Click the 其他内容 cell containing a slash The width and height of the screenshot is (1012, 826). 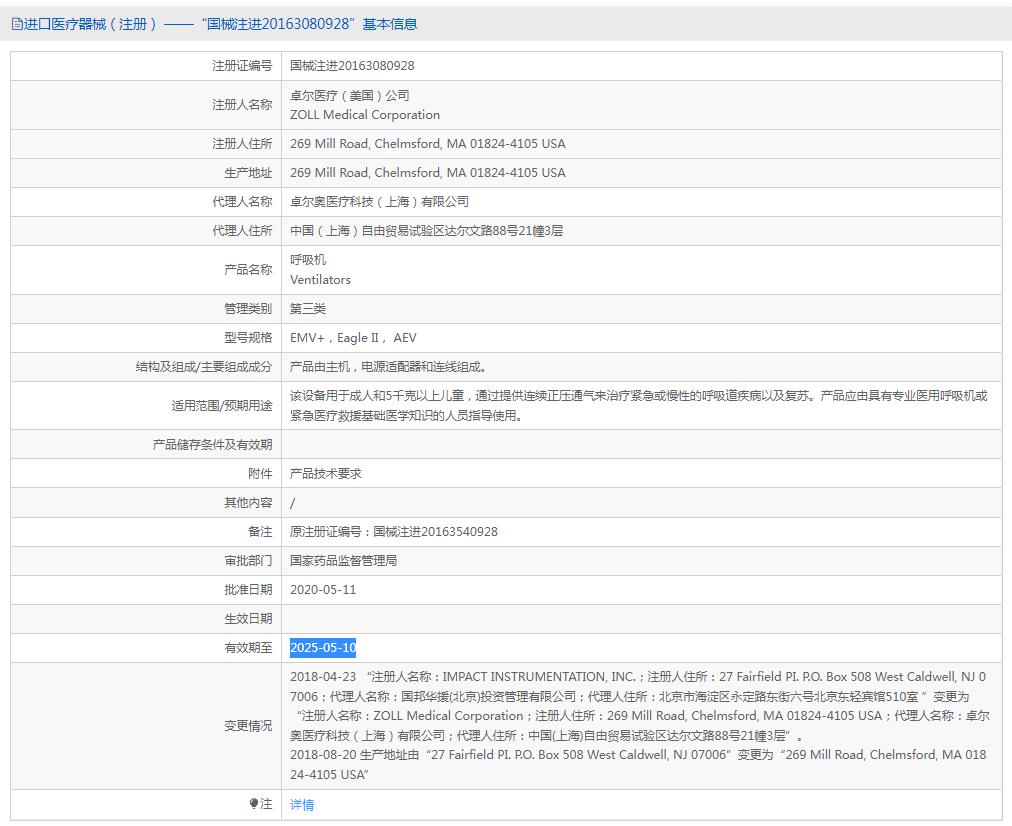click(293, 502)
